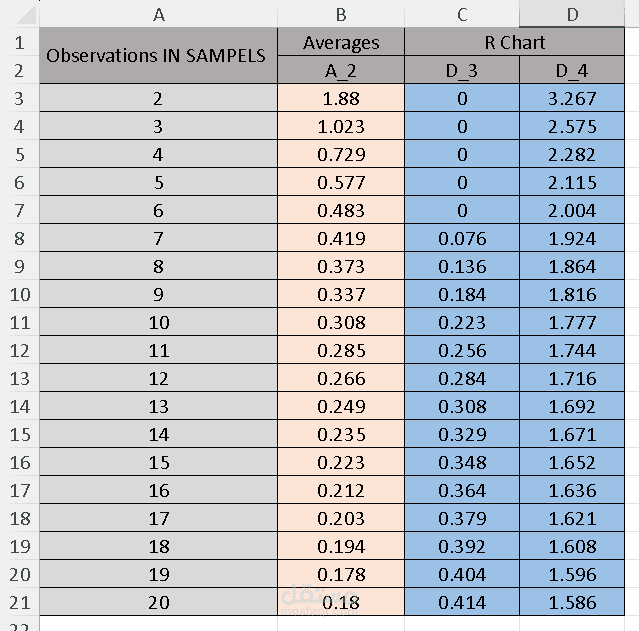Click the R Chart merged header cell
The image size is (639, 631).
click(x=514, y=42)
